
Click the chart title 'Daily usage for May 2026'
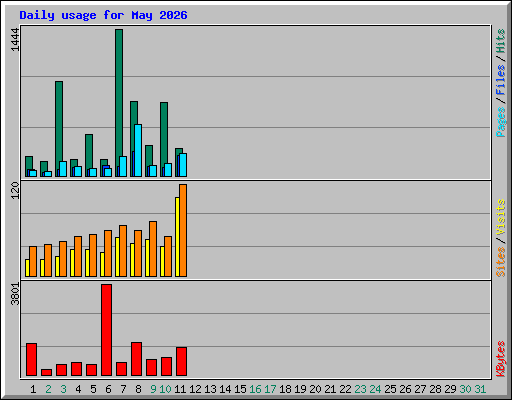click(103, 15)
